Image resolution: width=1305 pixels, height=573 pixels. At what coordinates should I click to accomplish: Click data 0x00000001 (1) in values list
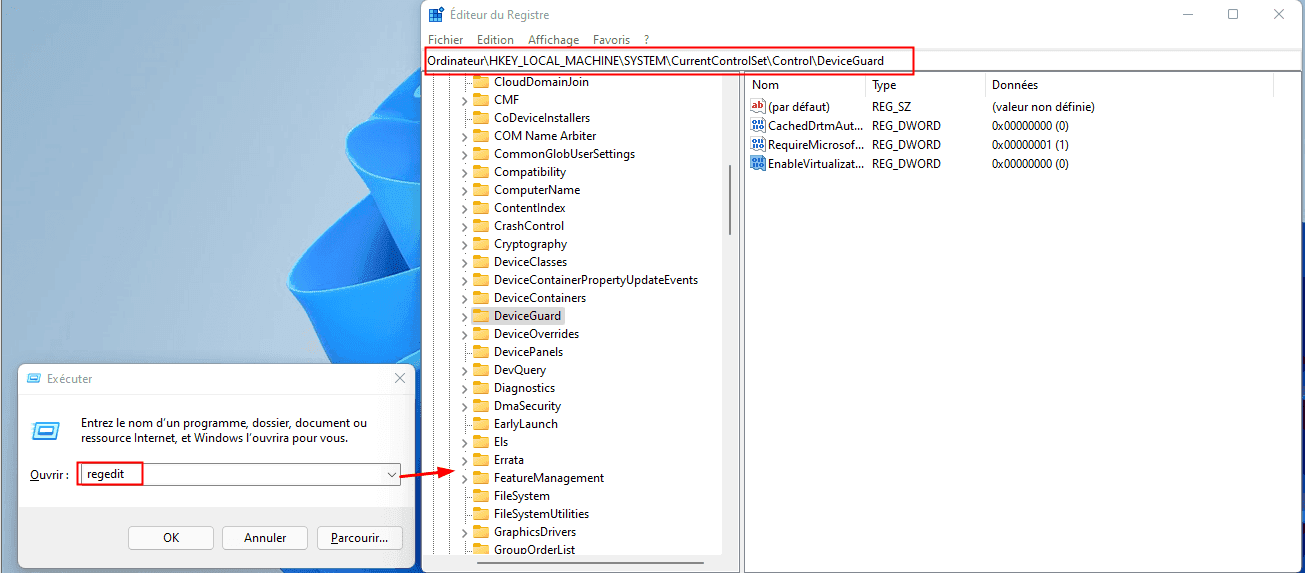[1030, 144]
